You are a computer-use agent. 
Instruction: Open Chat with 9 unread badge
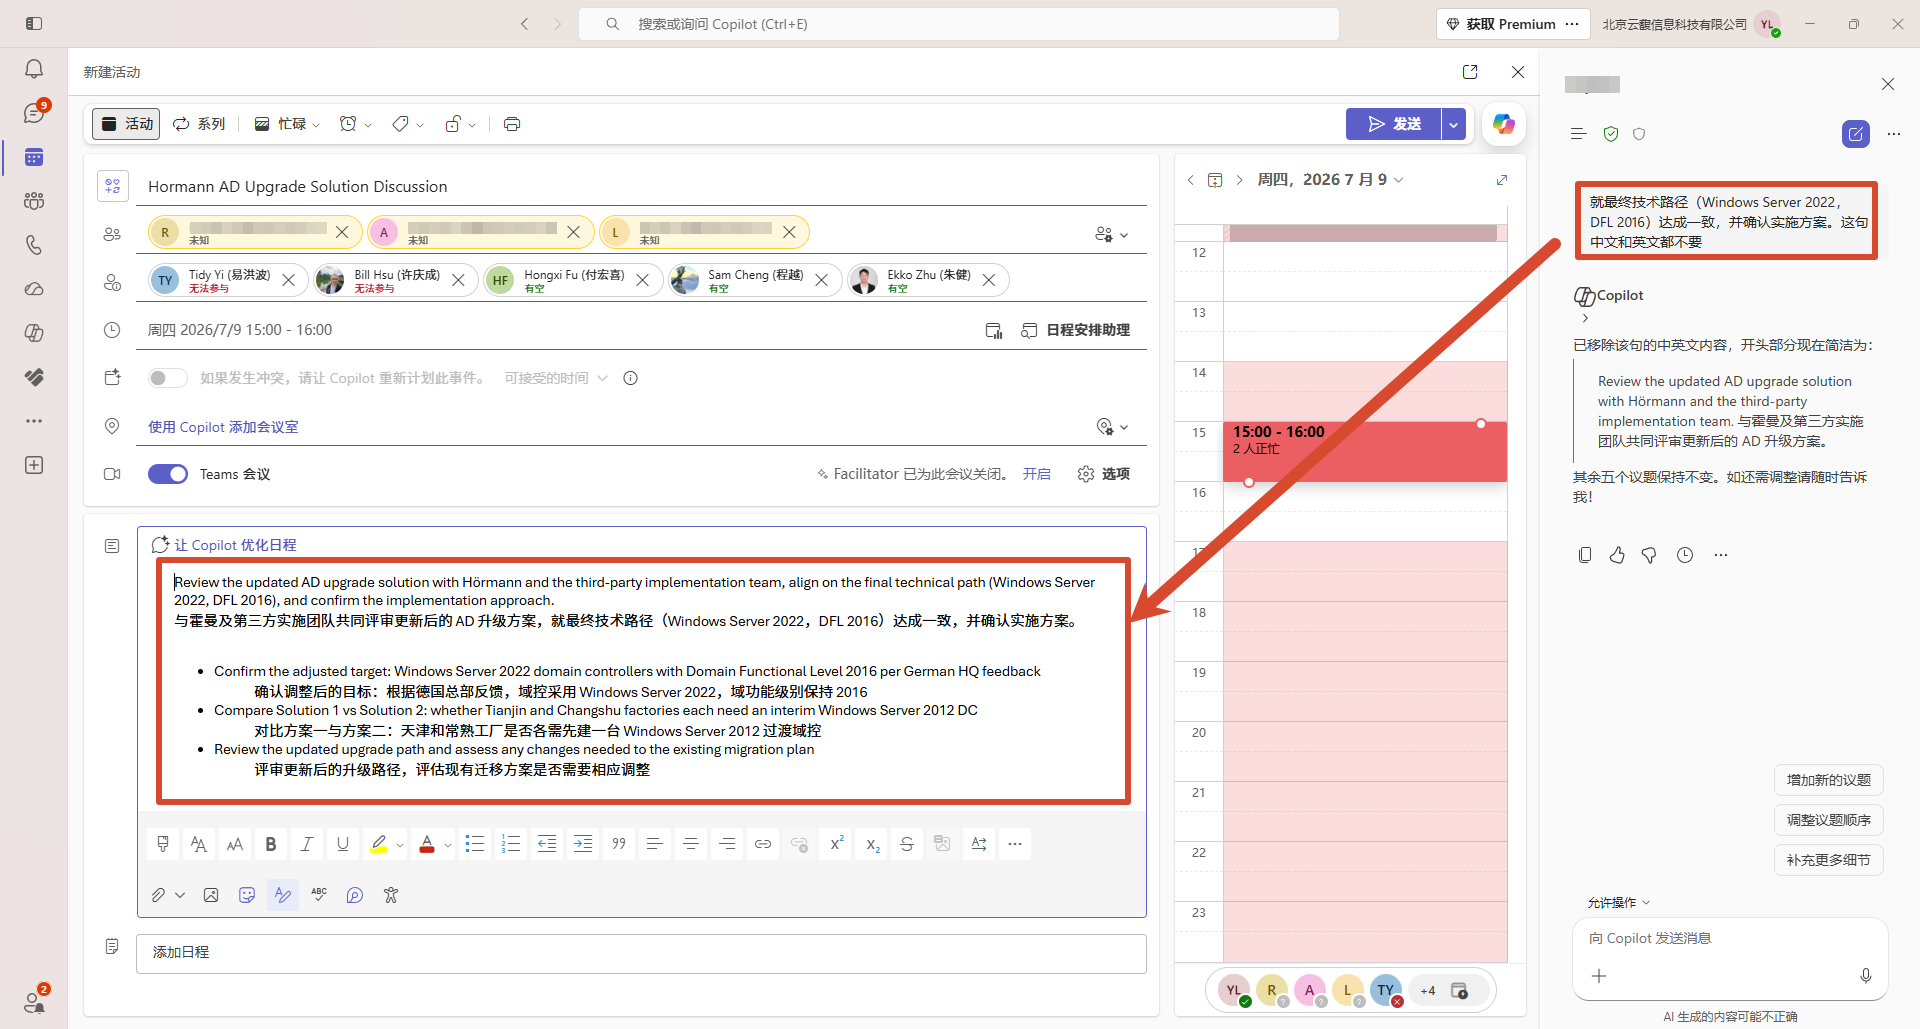pyautogui.click(x=34, y=113)
